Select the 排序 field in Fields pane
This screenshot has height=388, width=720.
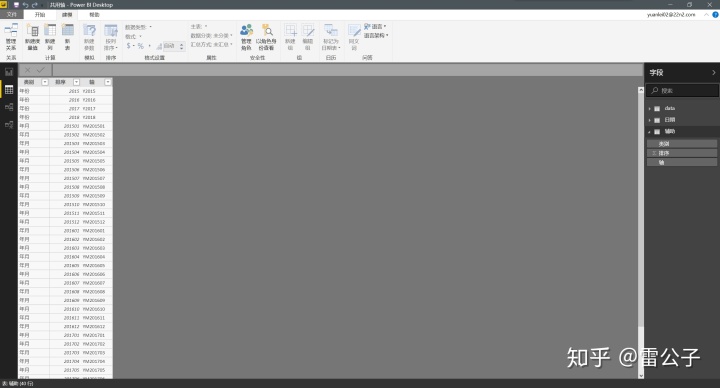pos(682,153)
